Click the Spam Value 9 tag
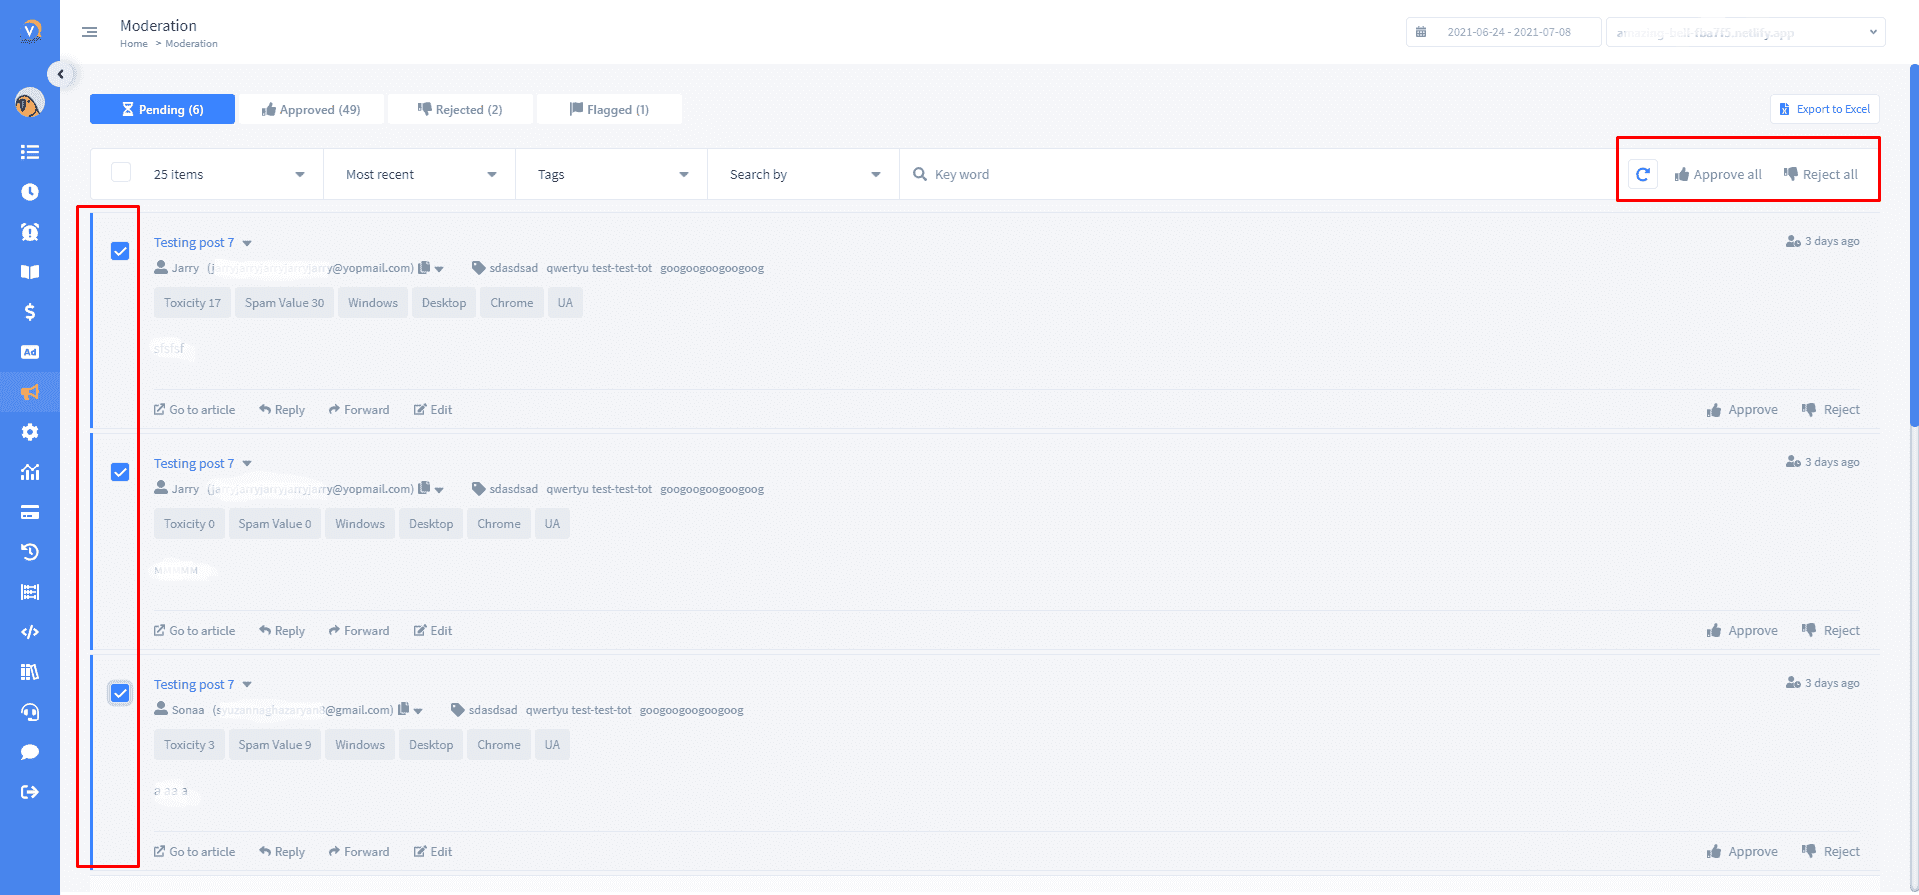 click(275, 745)
